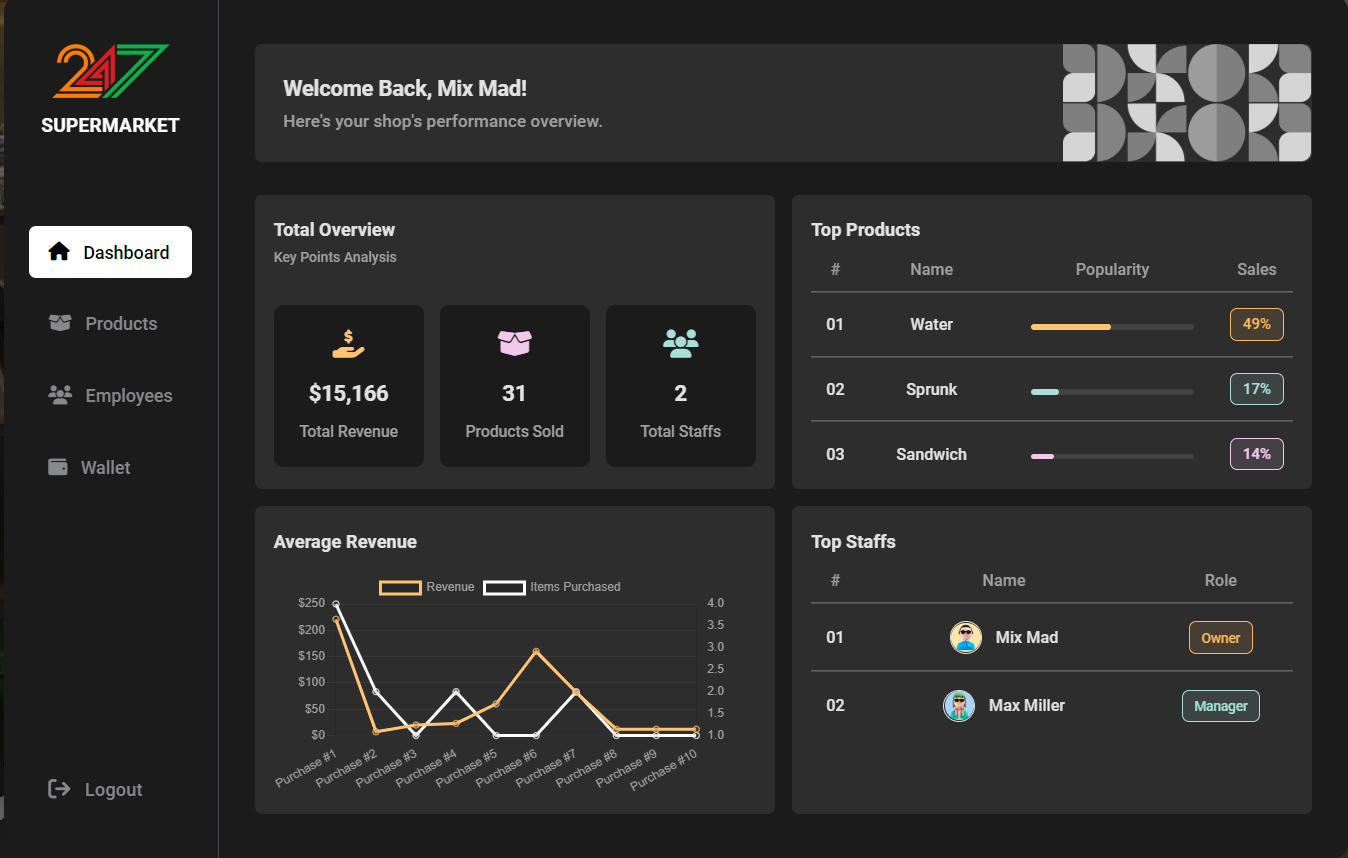Click the Owner role badge
Viewport: 1348px width, 858px height.
point(1221,638)
